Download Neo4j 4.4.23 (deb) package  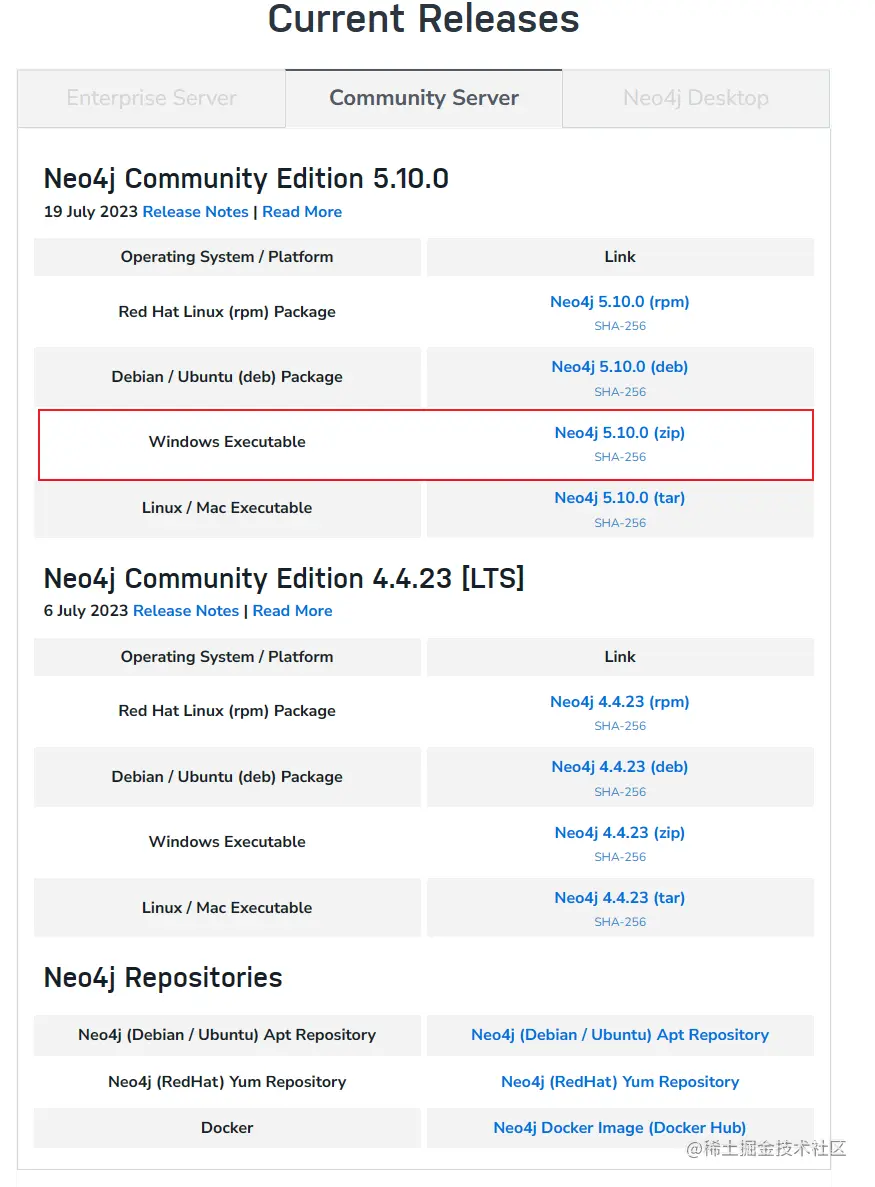620,767
